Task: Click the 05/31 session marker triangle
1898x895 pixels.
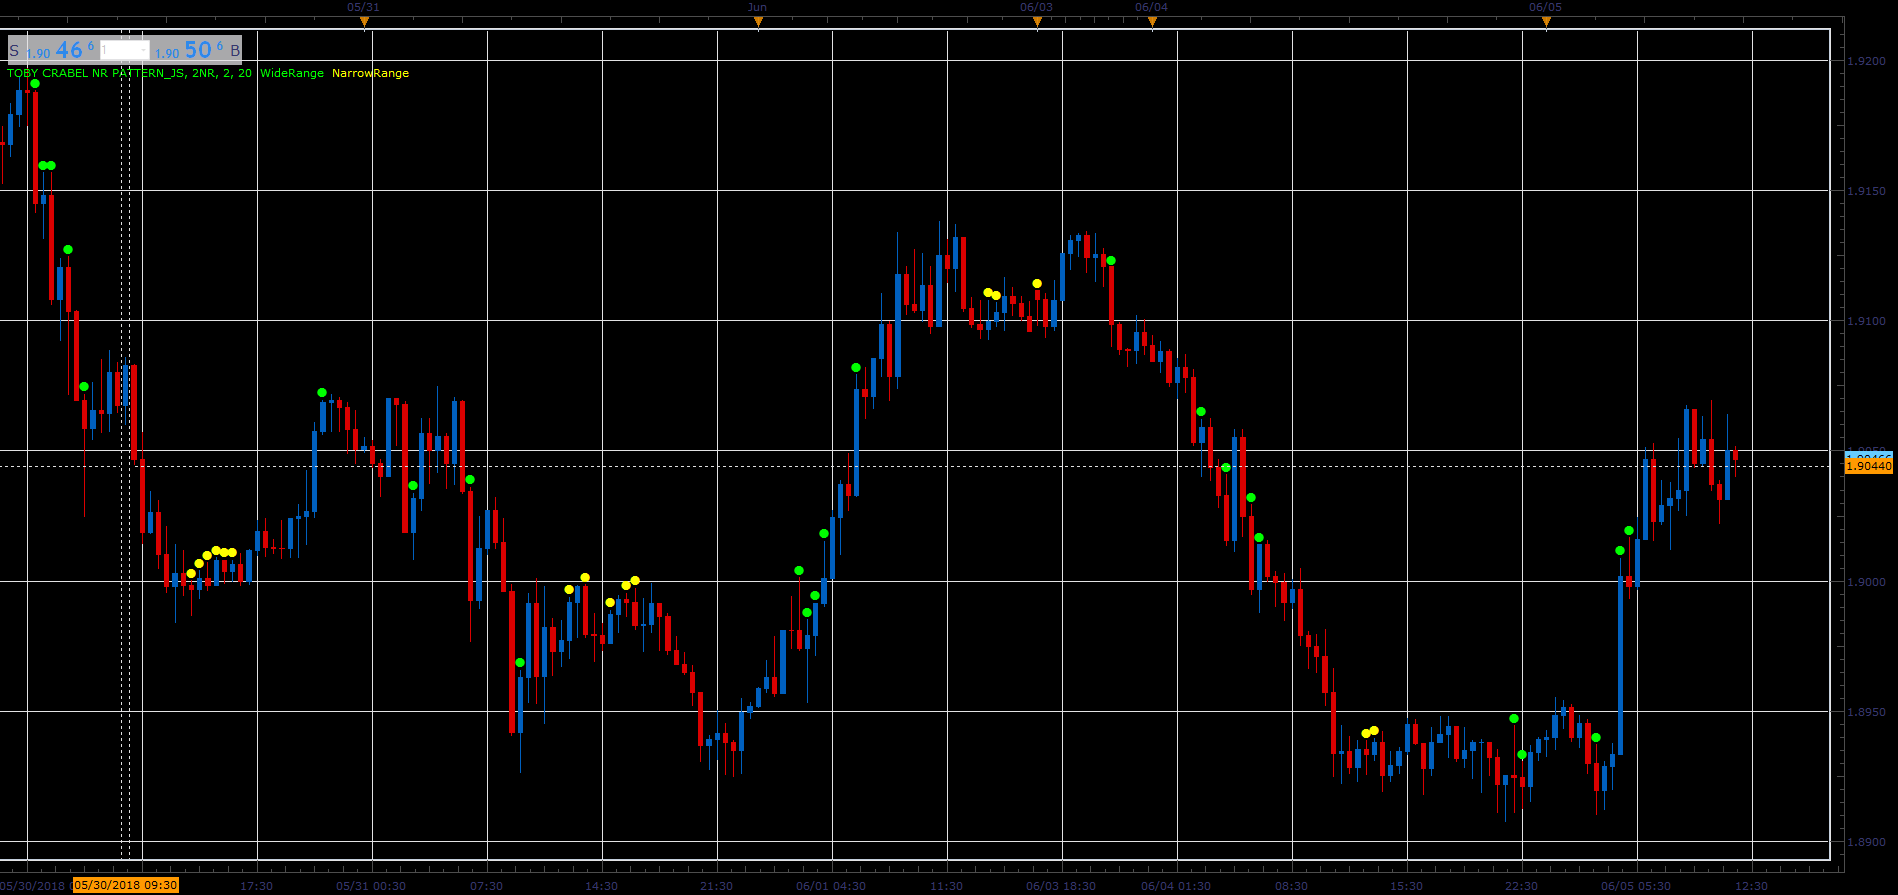Action: (x=364, y=21)
